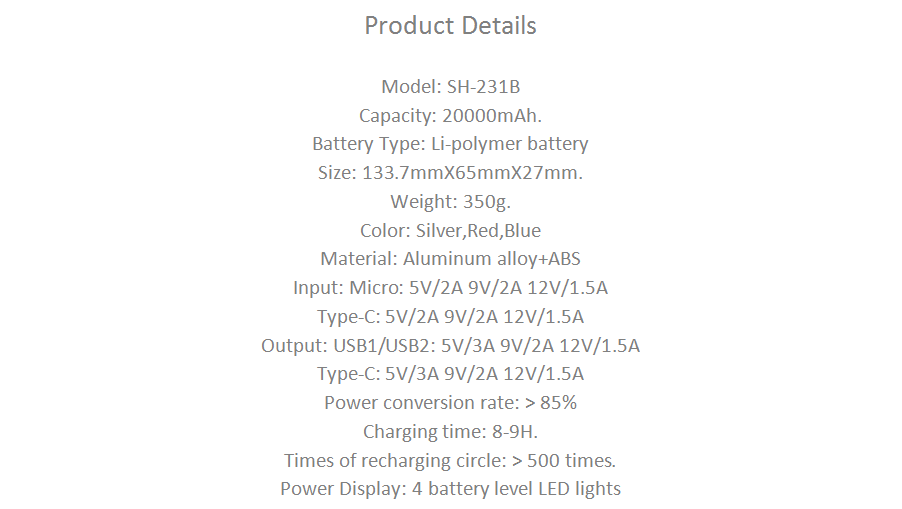Click the Capacity: 20000mAh text
This screenshot has height=509, width=902.
click(450, 116)
